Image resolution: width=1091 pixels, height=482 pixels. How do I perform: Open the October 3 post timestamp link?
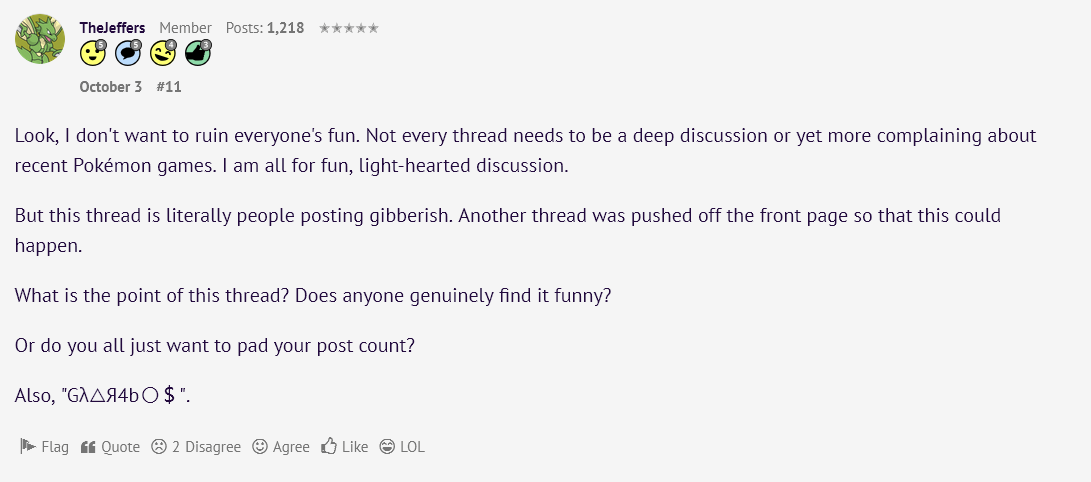[111, 87]
